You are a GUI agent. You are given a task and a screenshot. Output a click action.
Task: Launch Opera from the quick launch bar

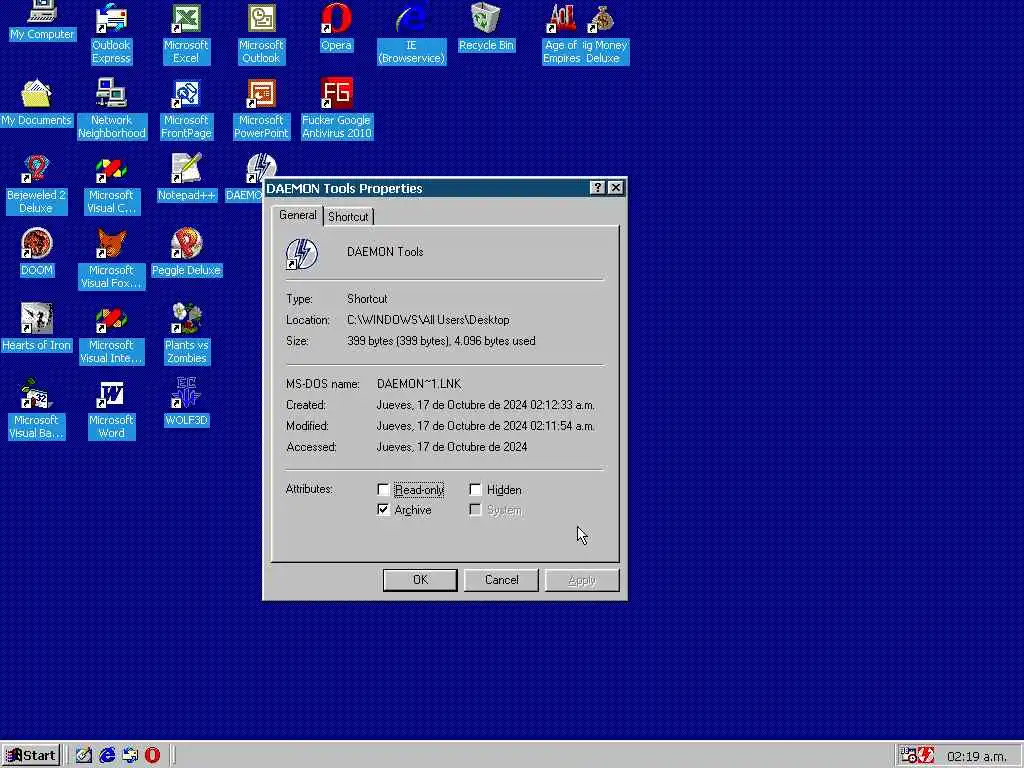point(152,755)
